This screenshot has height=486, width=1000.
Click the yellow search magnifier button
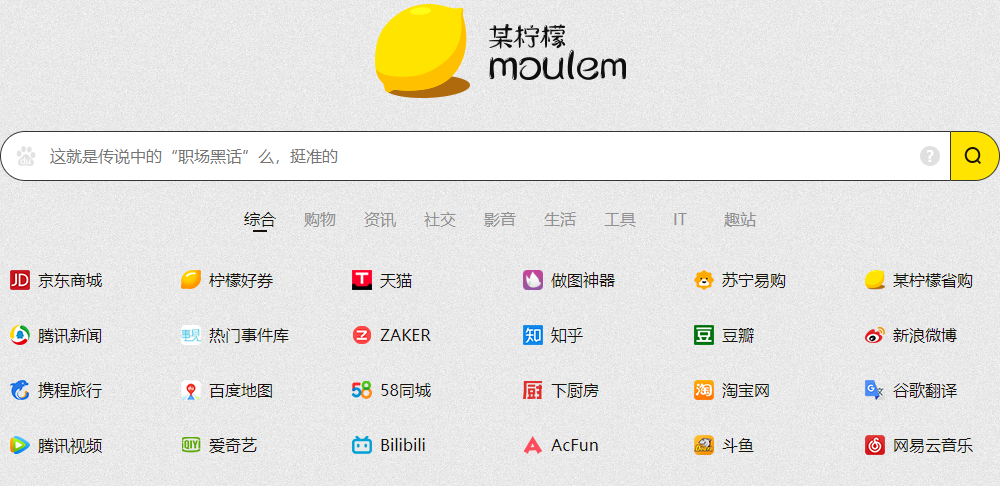[x=973, y=156]
